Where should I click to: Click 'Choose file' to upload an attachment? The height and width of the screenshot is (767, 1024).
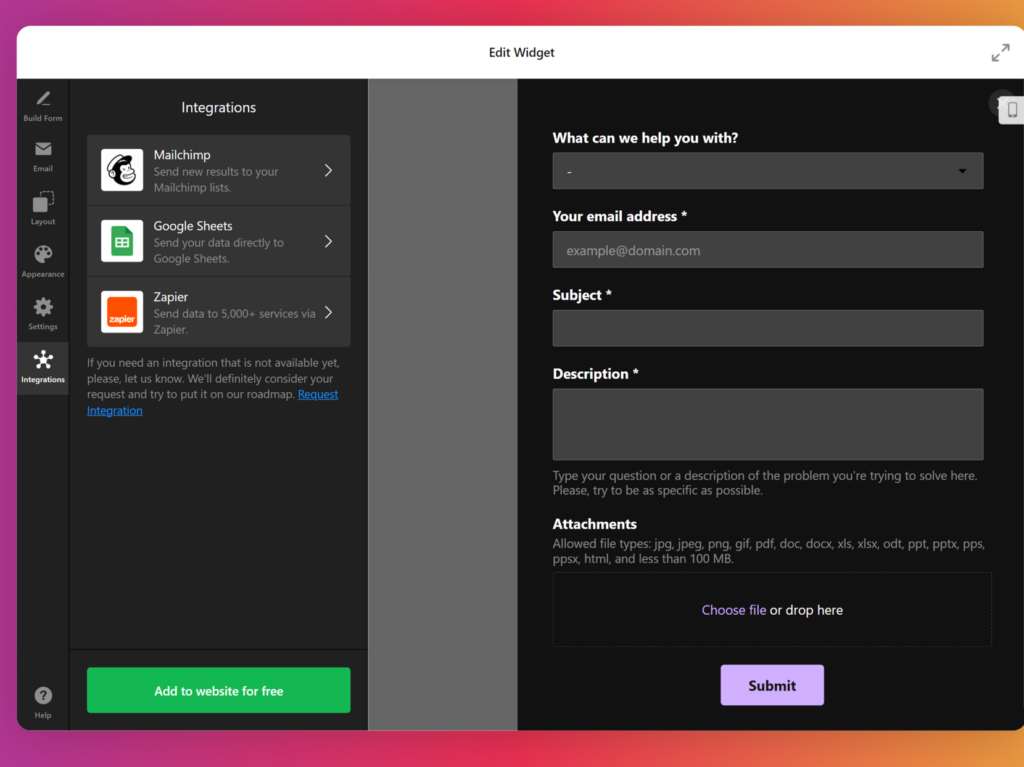[734, 609]
